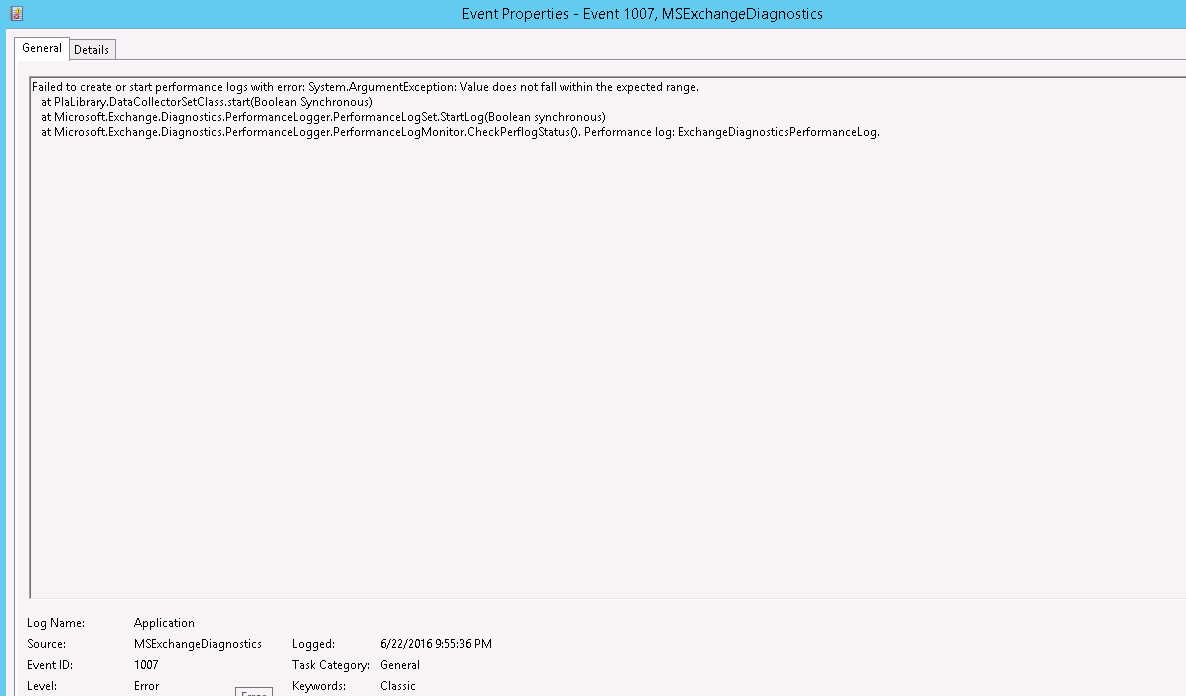
Task: Click the PerformanceLogSet.StartLog stack trace line
Action: tap(320, 117)
